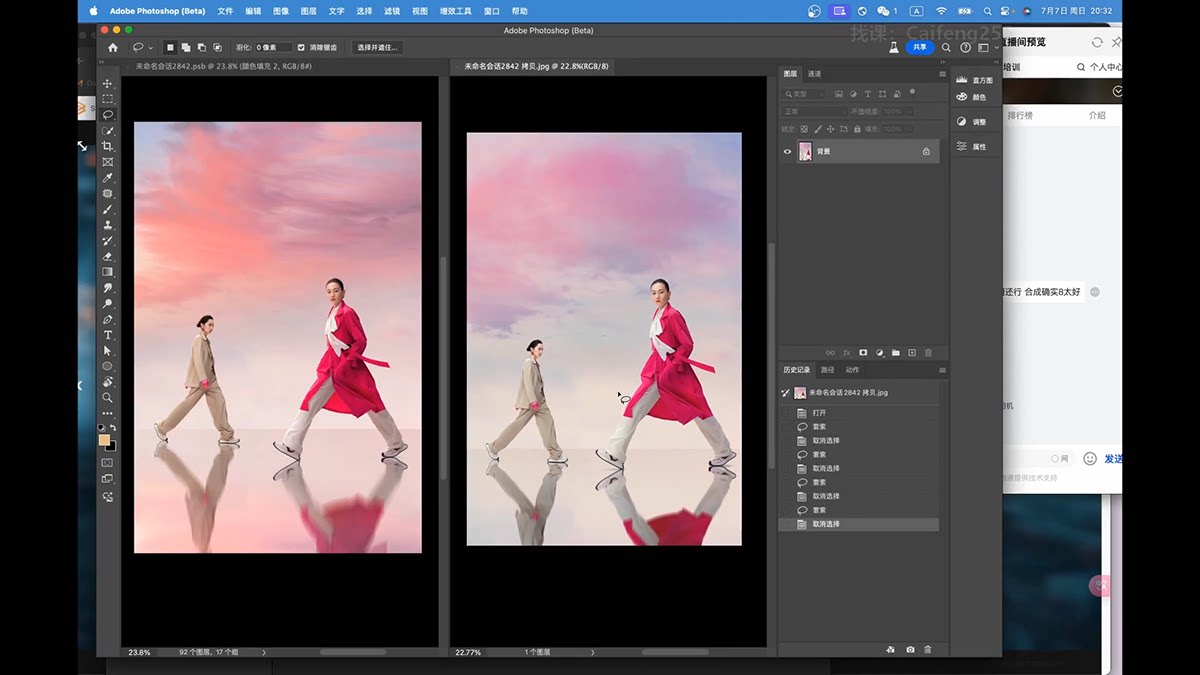Open the Lasso tool preset dropdown arrow
This screenshot has height=675, width=1200.
pos(151,48)
